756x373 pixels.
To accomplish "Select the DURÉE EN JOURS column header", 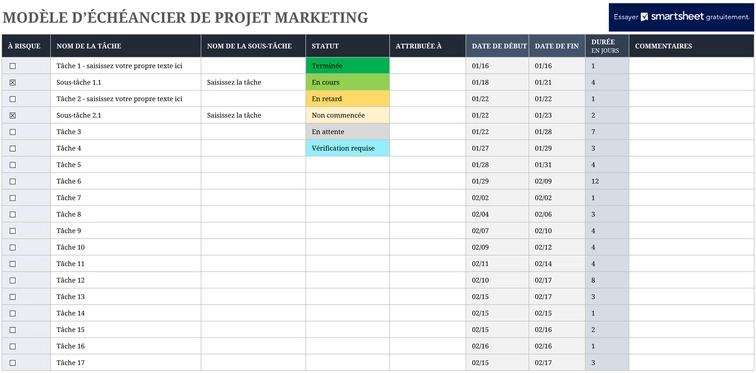I will point(607,46).
